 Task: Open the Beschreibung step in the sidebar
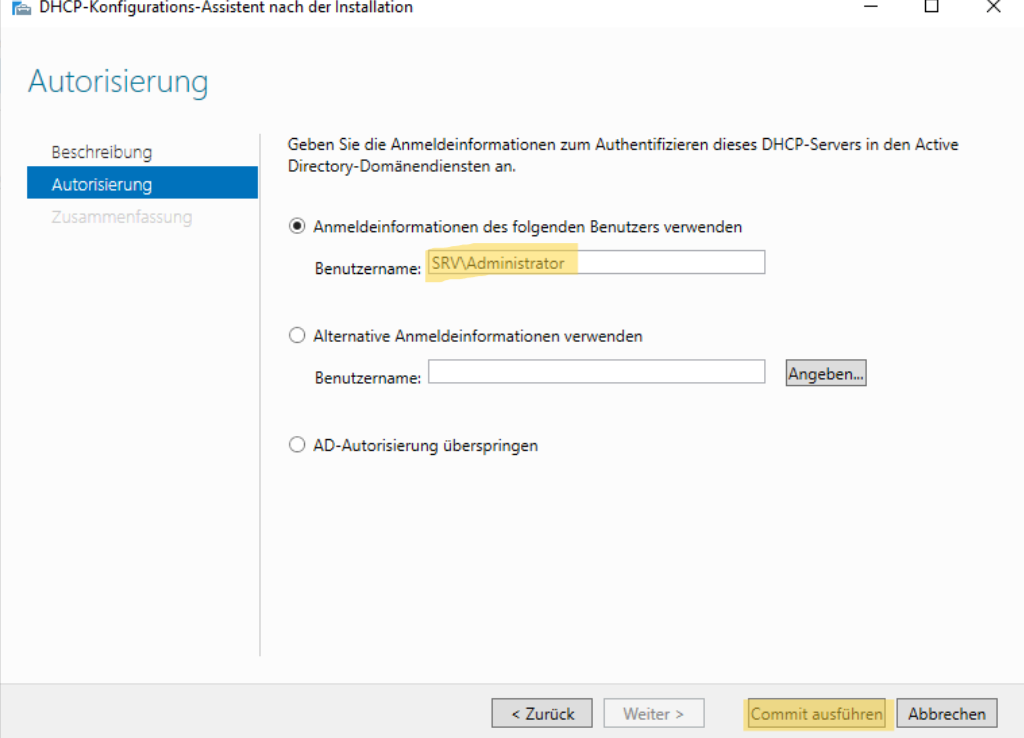click(x=102, y=152)
